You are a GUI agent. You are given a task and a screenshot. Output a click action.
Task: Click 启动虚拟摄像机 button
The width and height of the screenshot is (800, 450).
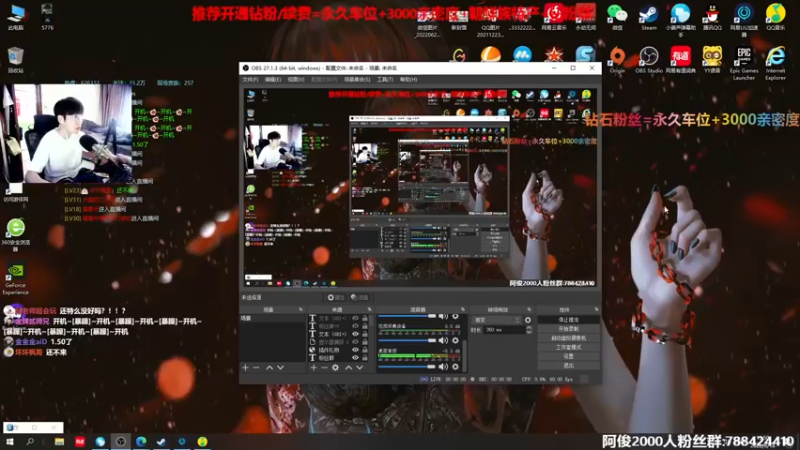pyautogui.click(x=568, y=338)
